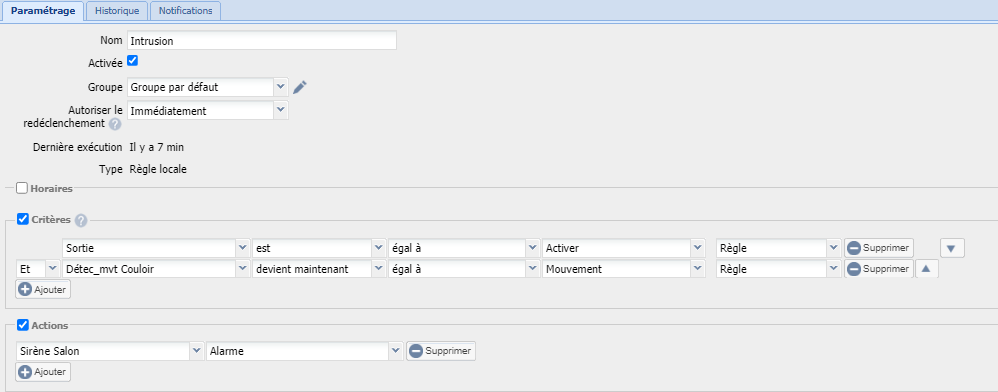Open the Et logical operator dropdown
Image resolution: width=998 pixels, height=392 pixels.
click(x=38, y=269)
